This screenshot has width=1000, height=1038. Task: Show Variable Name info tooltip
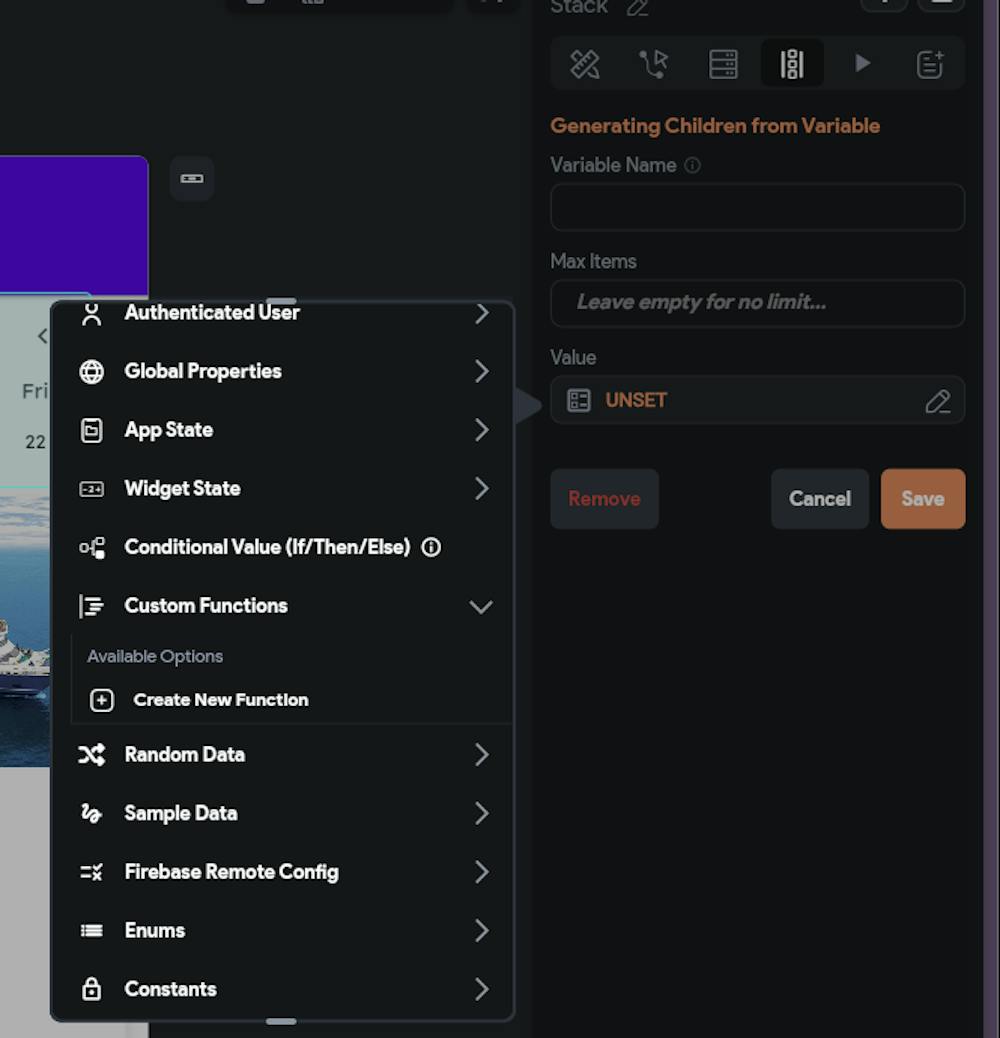tap(692, 165)
